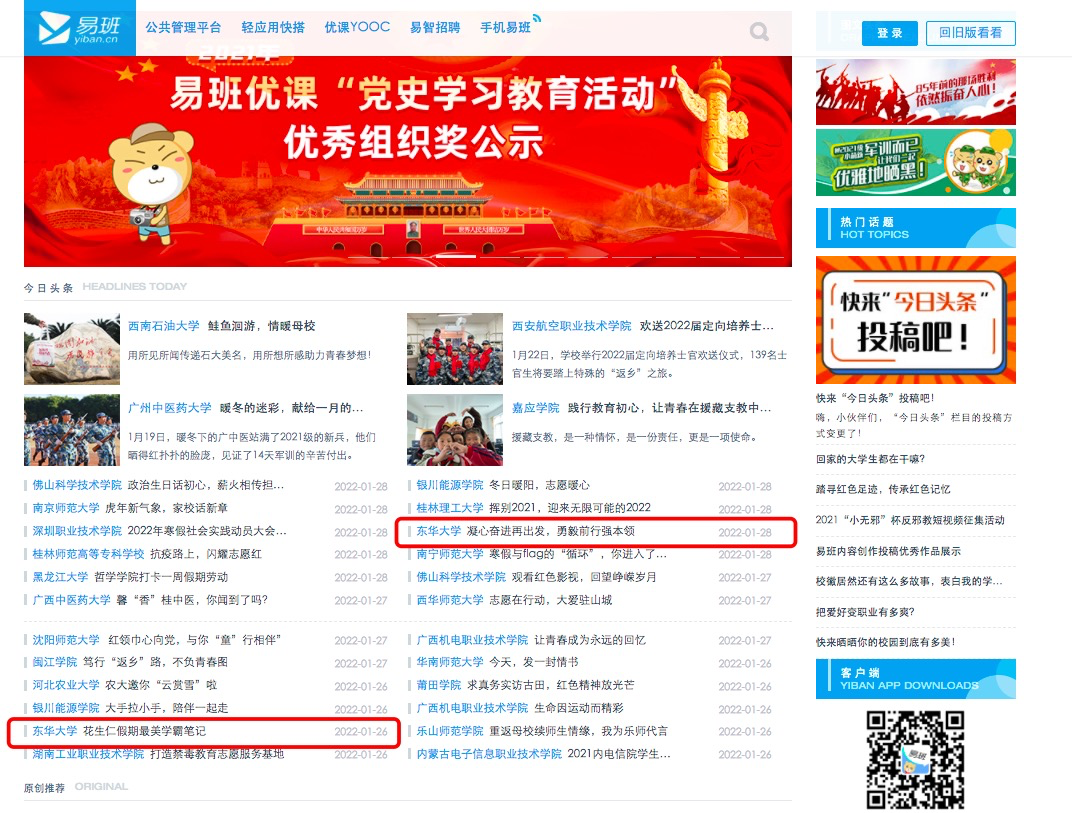Open 回家的大学生都在干嘛 hot topic

point(870,459)
